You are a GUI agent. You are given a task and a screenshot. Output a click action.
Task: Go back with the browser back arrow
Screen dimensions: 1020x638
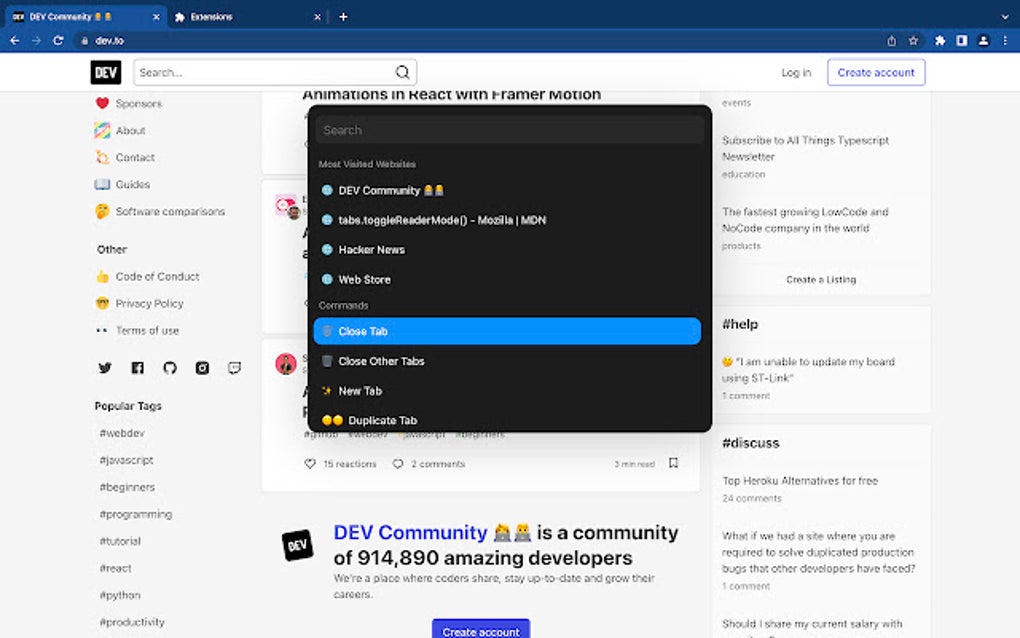[14, 40]
